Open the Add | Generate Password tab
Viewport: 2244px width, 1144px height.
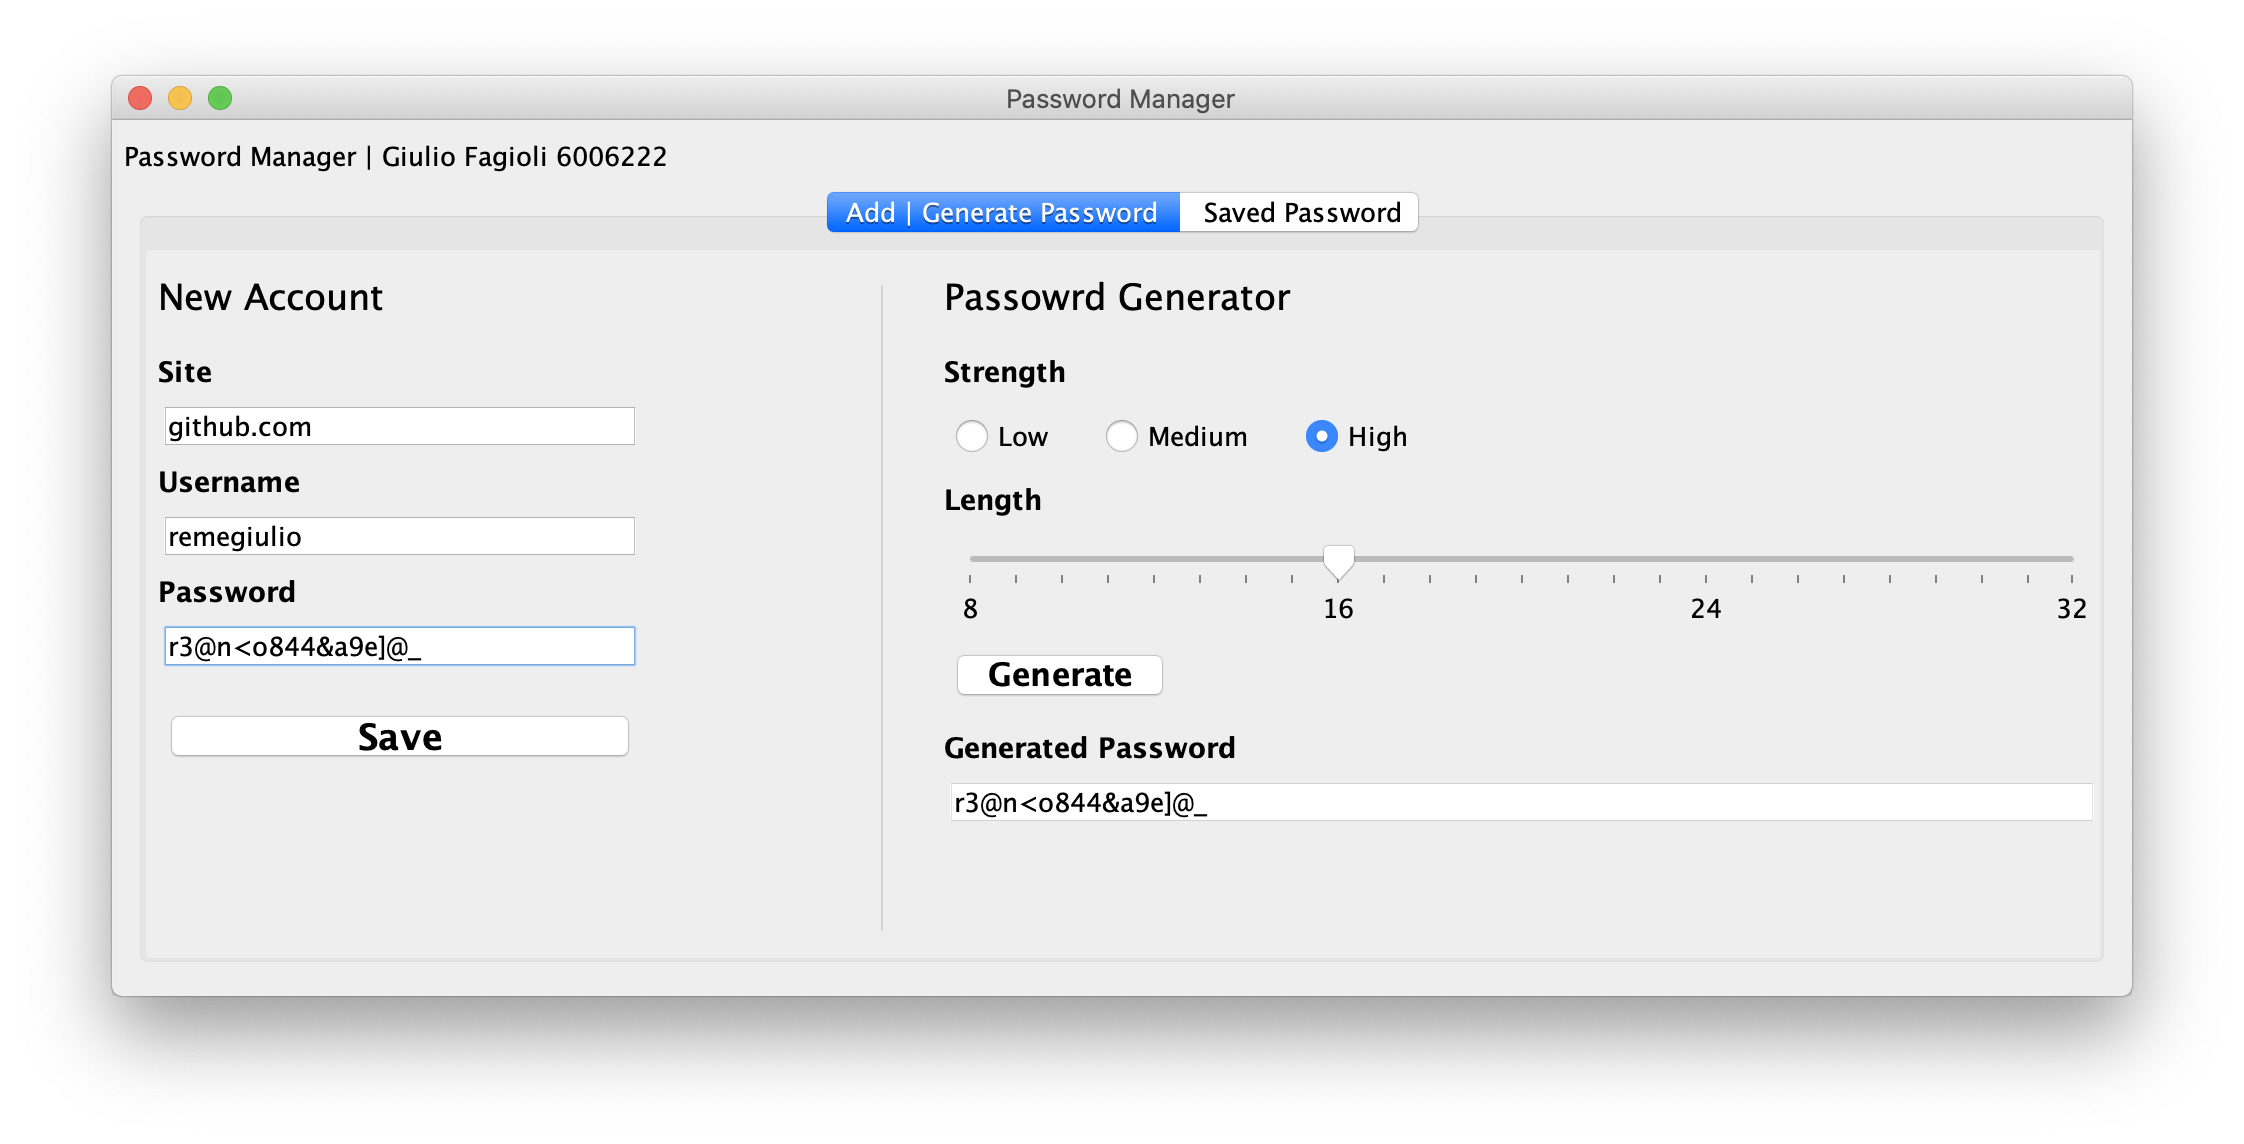click(x=1002, y=213)
